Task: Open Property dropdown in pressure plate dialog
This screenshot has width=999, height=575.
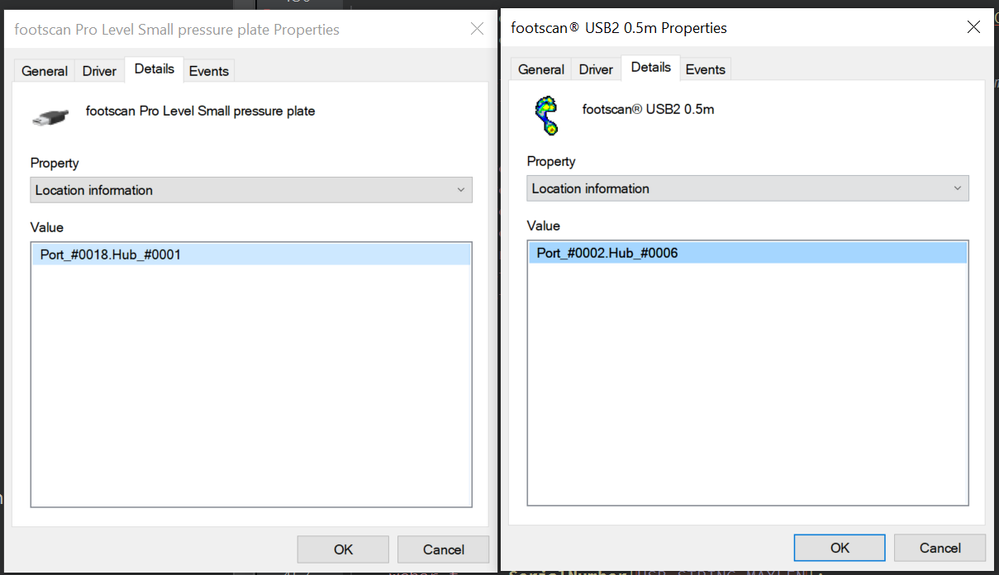Action: (x=251, y=190)
